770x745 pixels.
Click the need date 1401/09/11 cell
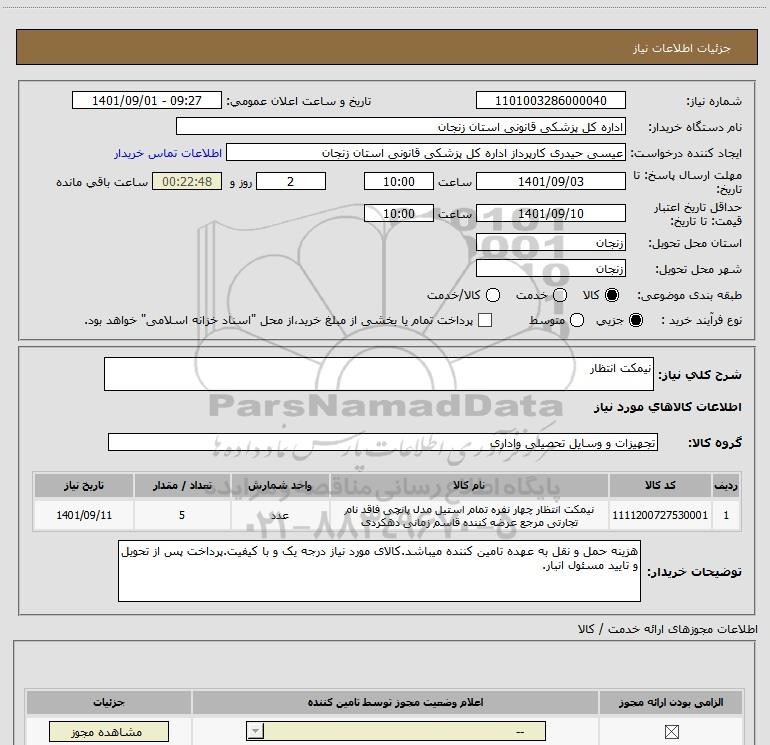point(83,515)
